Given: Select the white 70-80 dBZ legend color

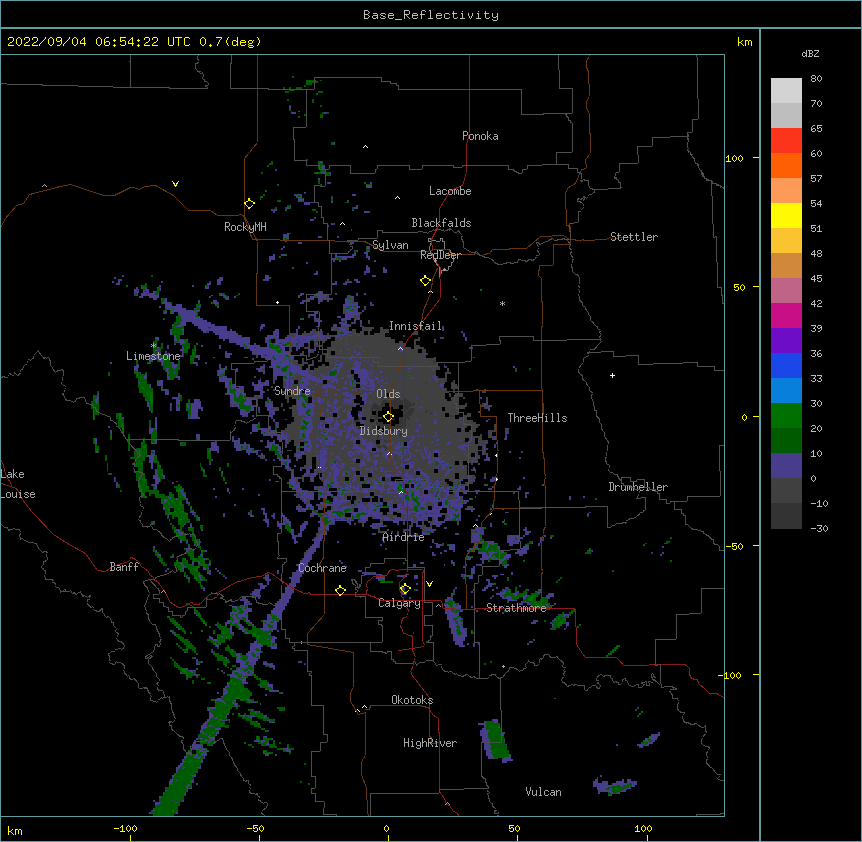Looking at the screenshot, I should tap(786, 91).
